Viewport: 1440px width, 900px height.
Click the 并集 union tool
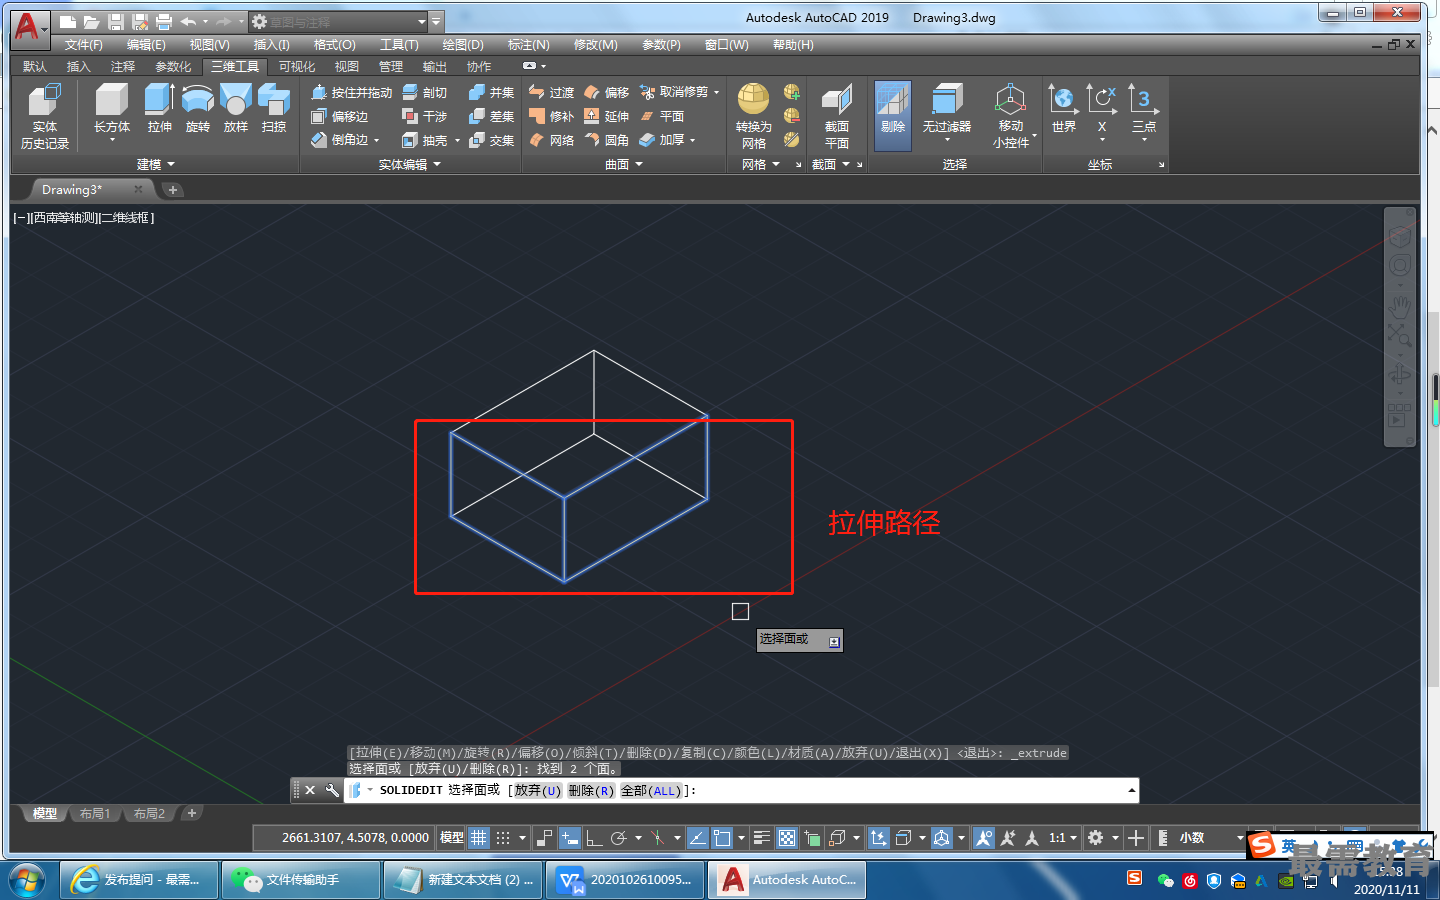tap(492, 92)
